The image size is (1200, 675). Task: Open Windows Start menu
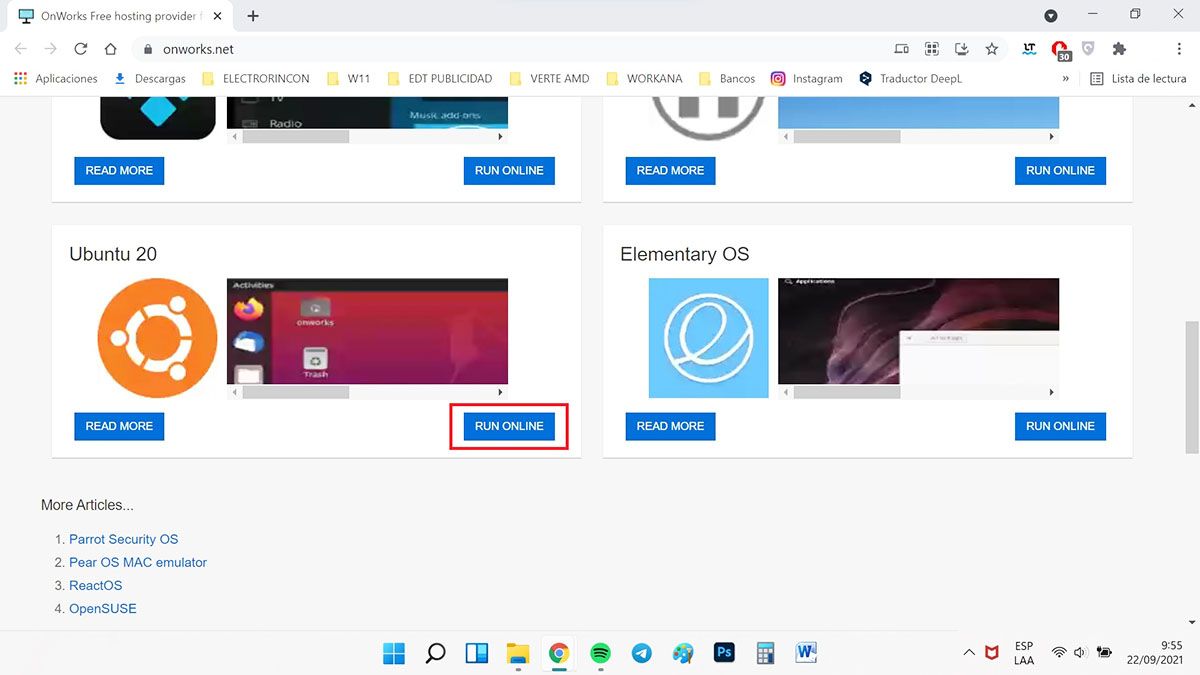pyautogui.click(x=394, y=653)
